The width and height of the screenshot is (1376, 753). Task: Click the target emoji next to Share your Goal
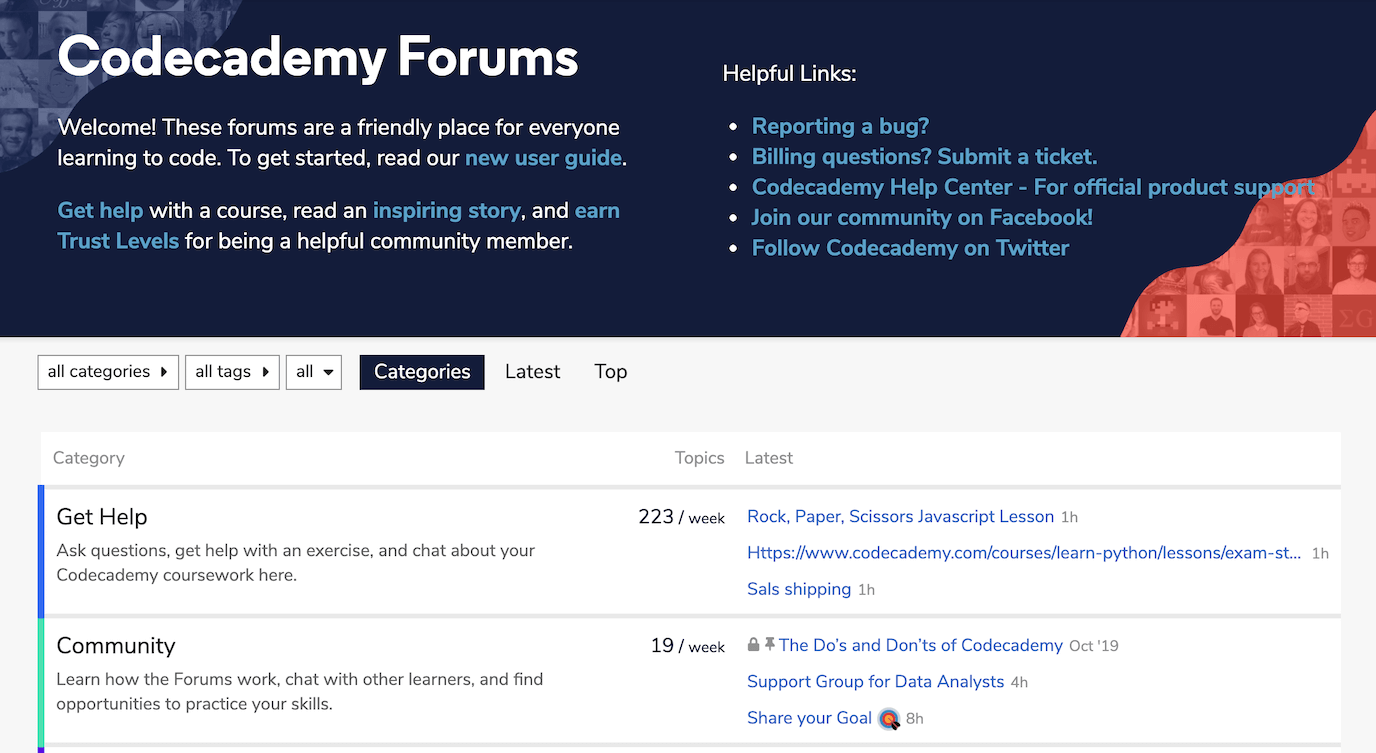click(x=889, y=718)
